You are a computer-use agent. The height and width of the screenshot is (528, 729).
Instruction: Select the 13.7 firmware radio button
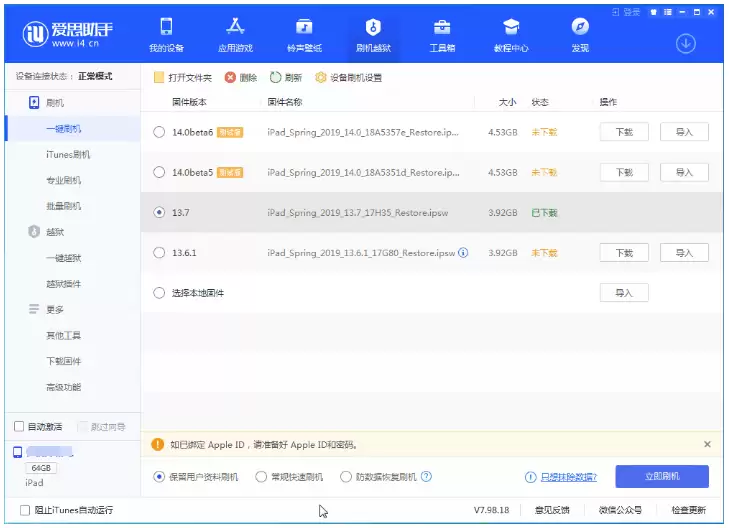(159, 212)
